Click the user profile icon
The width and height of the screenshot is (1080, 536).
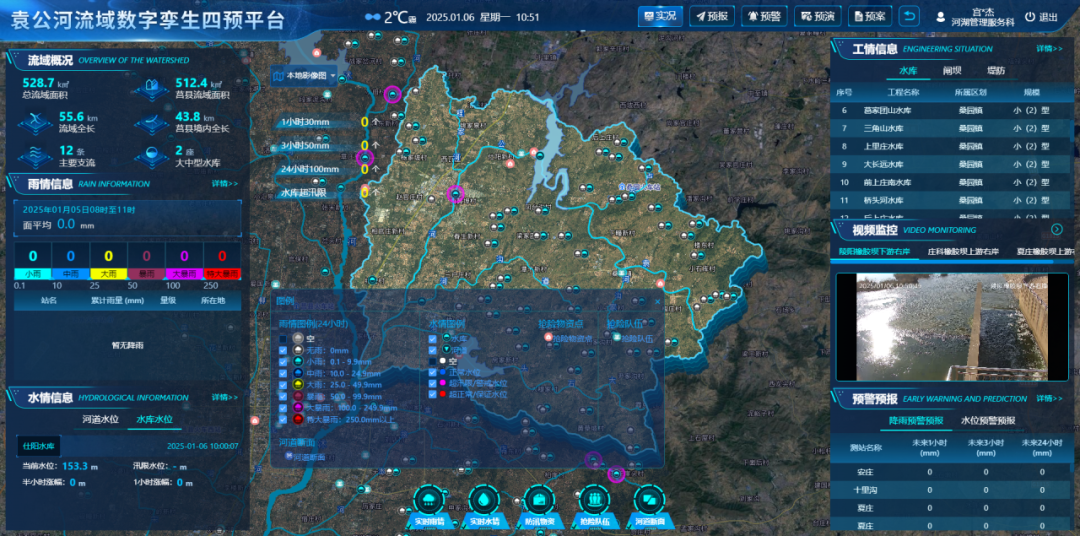(941, 17)
